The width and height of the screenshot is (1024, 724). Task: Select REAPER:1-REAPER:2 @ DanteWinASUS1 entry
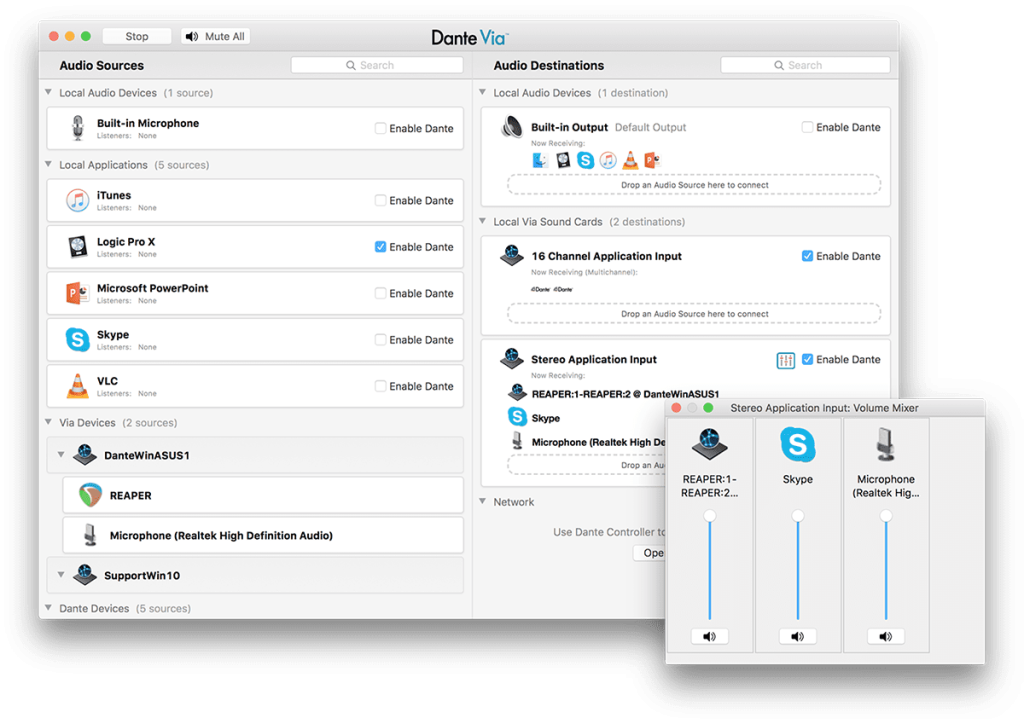(625, 394)
